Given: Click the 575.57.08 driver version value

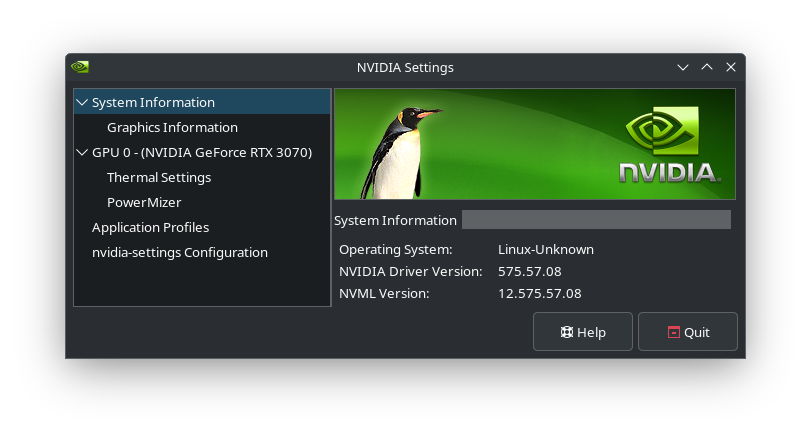Looking at the screenshot, I should tap(530, 272).
